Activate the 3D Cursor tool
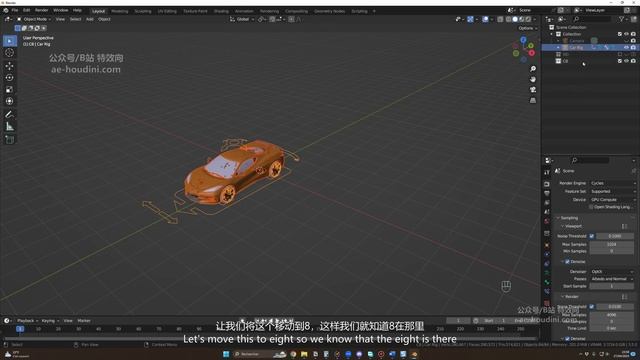The image size is (640, 360). (10, 53)
